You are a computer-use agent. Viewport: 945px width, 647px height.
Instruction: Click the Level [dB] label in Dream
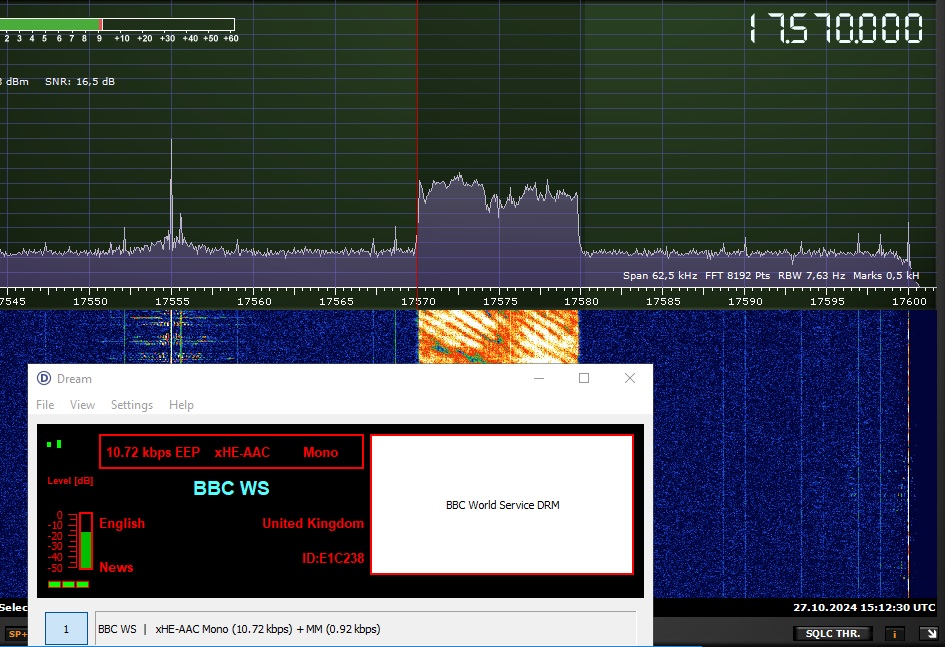[x=71, y=481]
